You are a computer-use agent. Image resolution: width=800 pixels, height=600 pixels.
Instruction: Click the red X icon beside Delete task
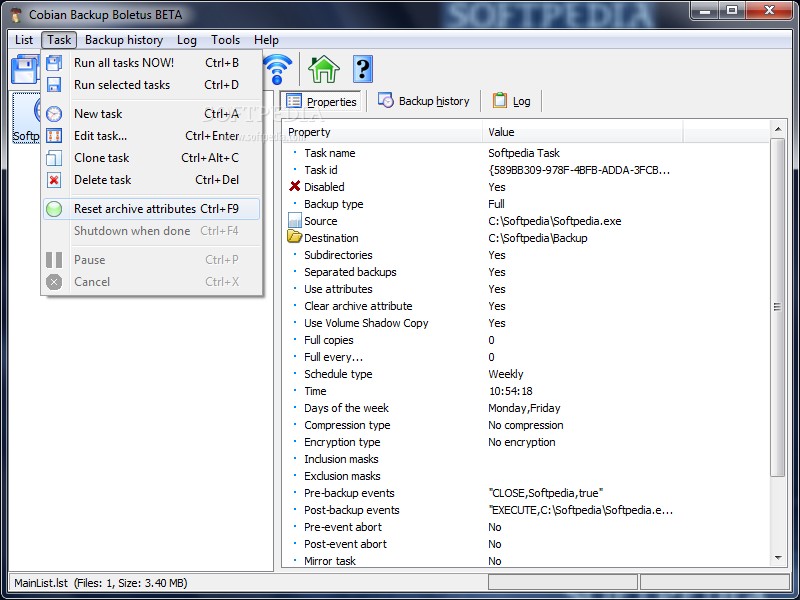54,180
